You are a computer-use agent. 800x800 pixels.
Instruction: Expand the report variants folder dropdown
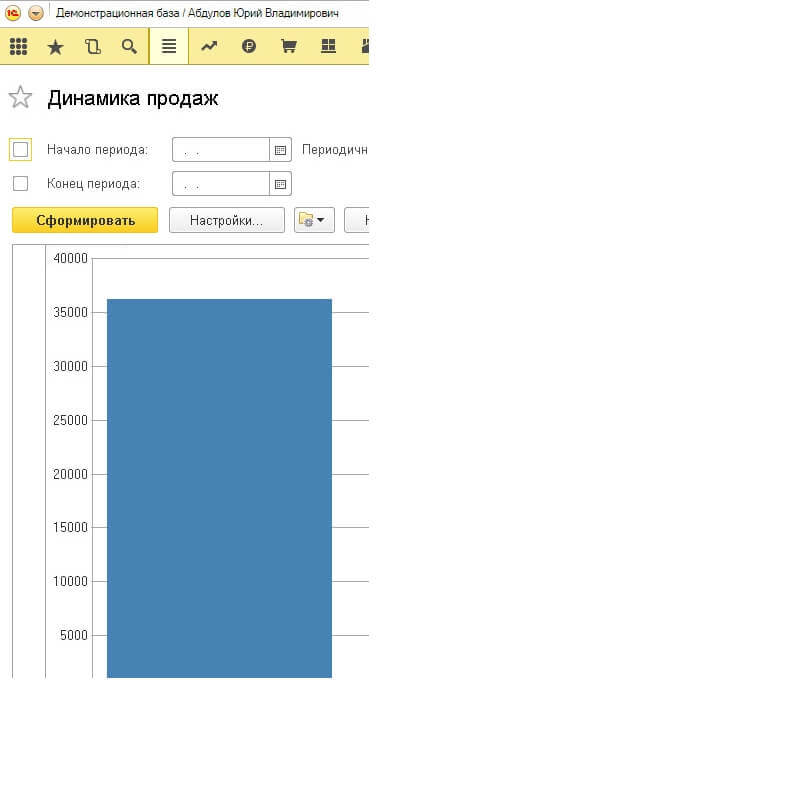click(x=314, y=220)
